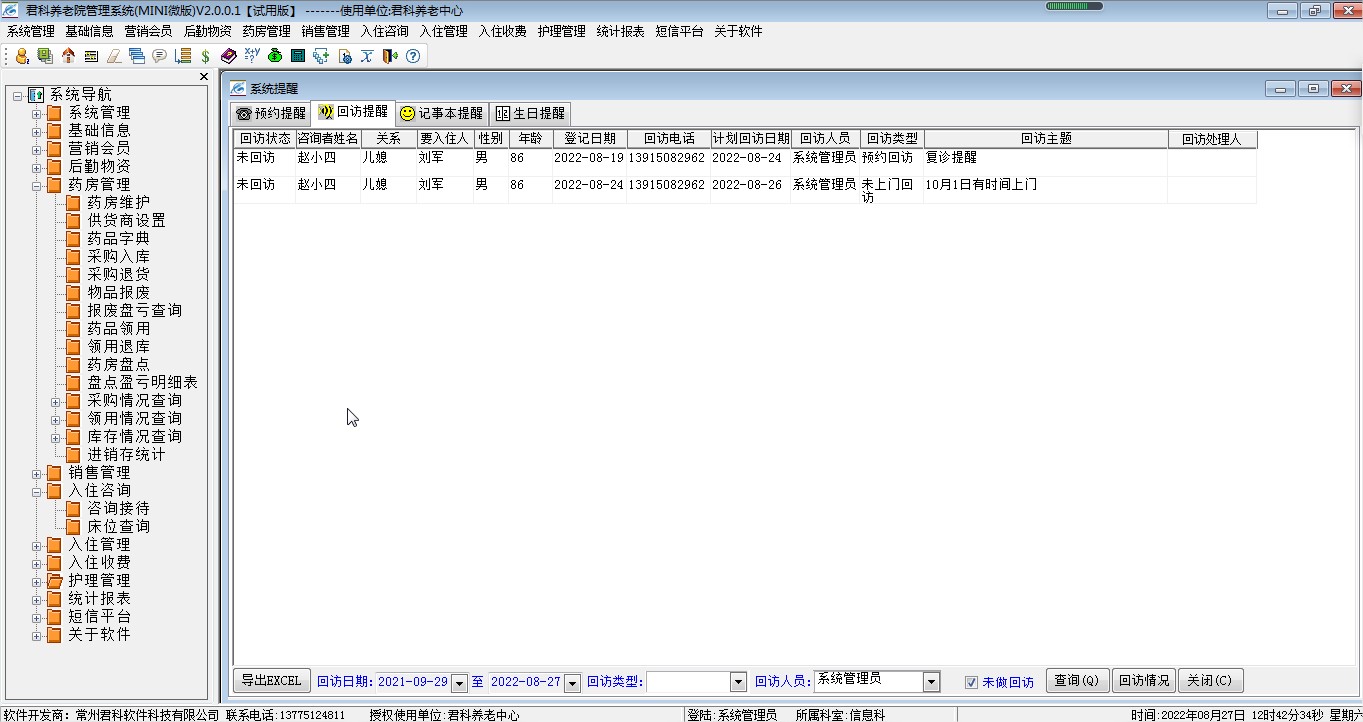This screenshot has width=1363, height=722.
Task: Open the start date picker for 回访日期
Action: tap(459, 682)
